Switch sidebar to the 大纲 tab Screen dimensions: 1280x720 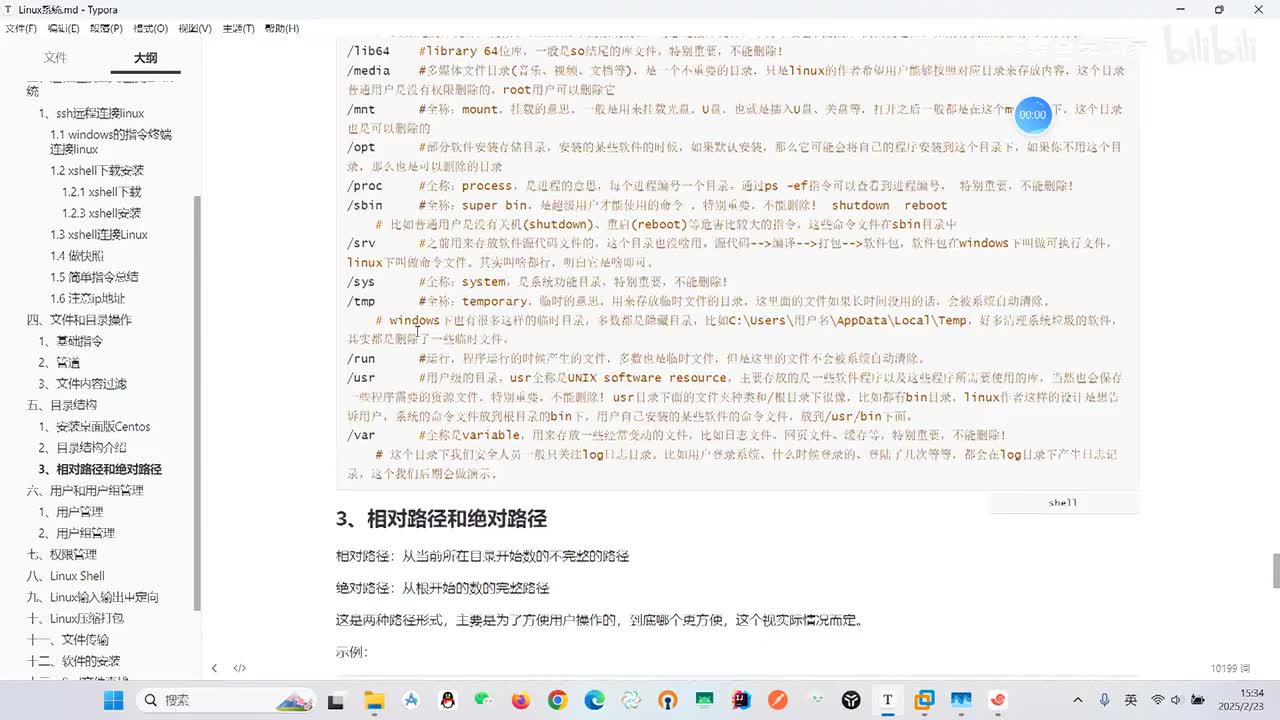(x=146, y=58)
